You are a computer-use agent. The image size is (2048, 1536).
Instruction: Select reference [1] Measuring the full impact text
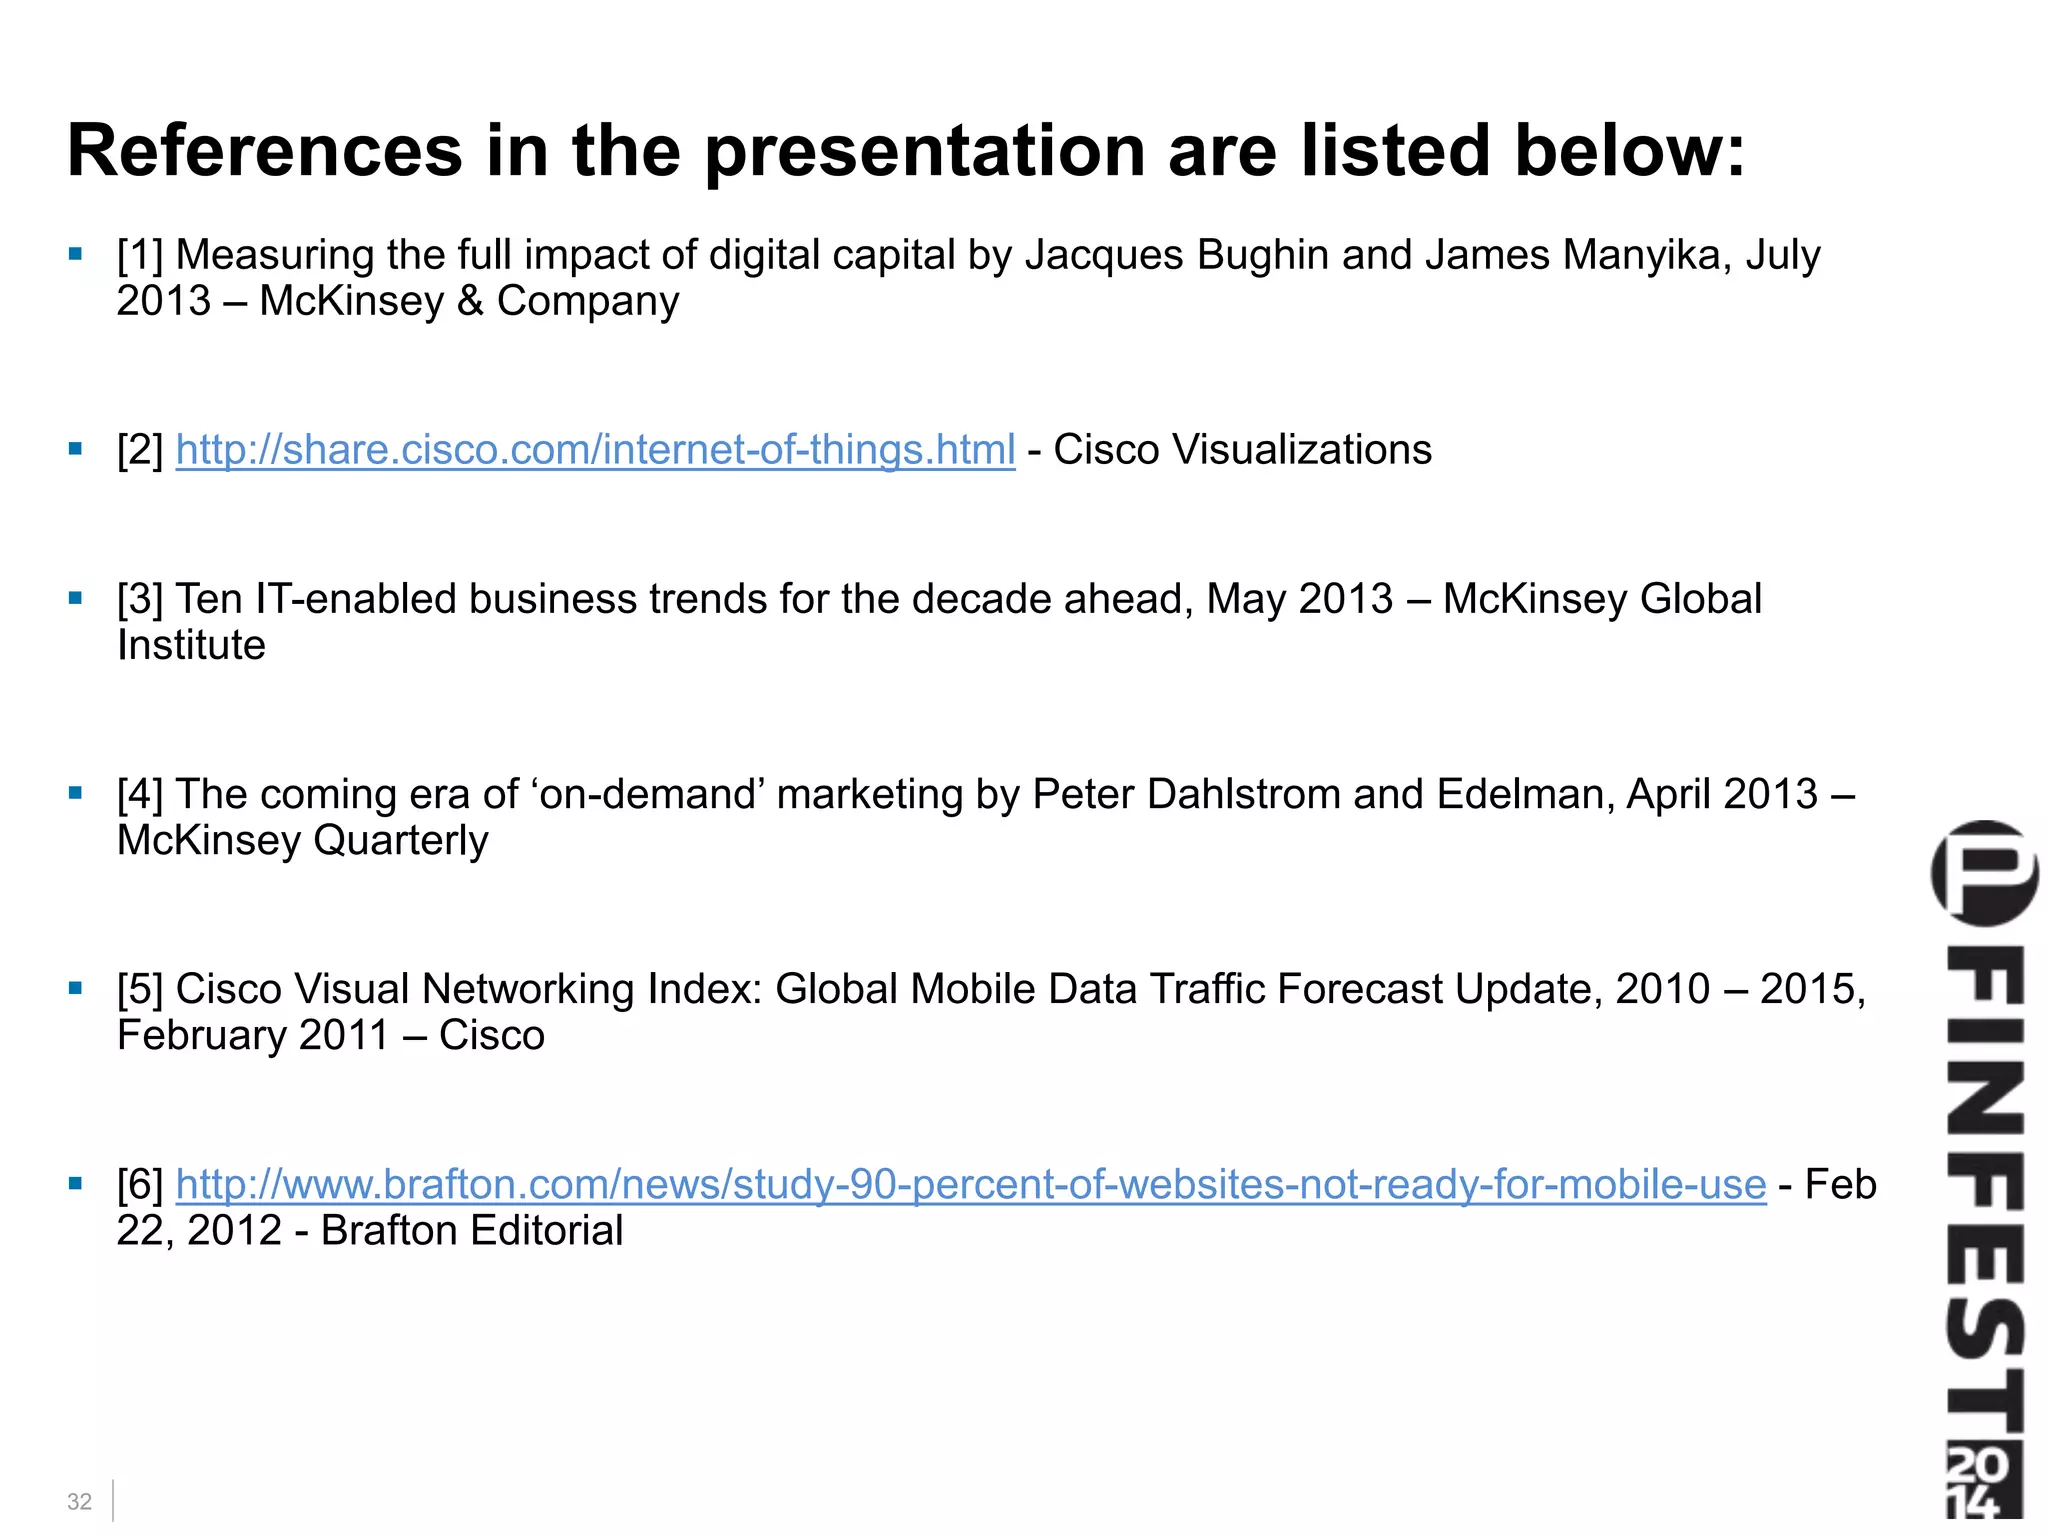968,278
